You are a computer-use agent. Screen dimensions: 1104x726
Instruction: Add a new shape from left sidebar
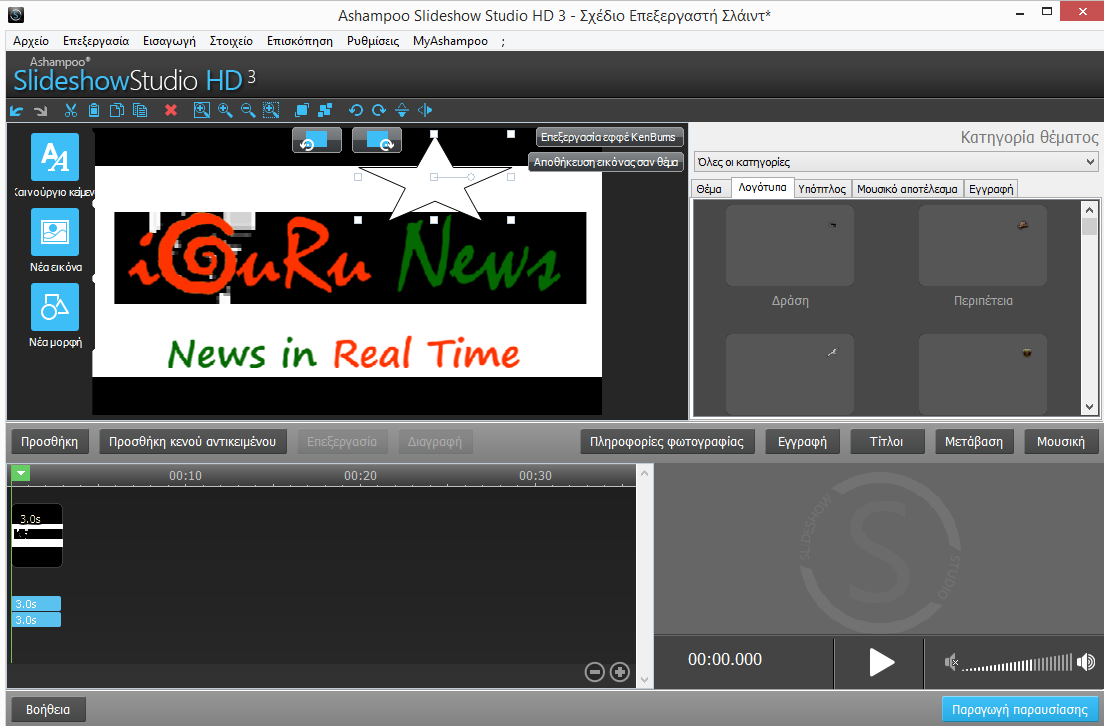pos(55,307)
